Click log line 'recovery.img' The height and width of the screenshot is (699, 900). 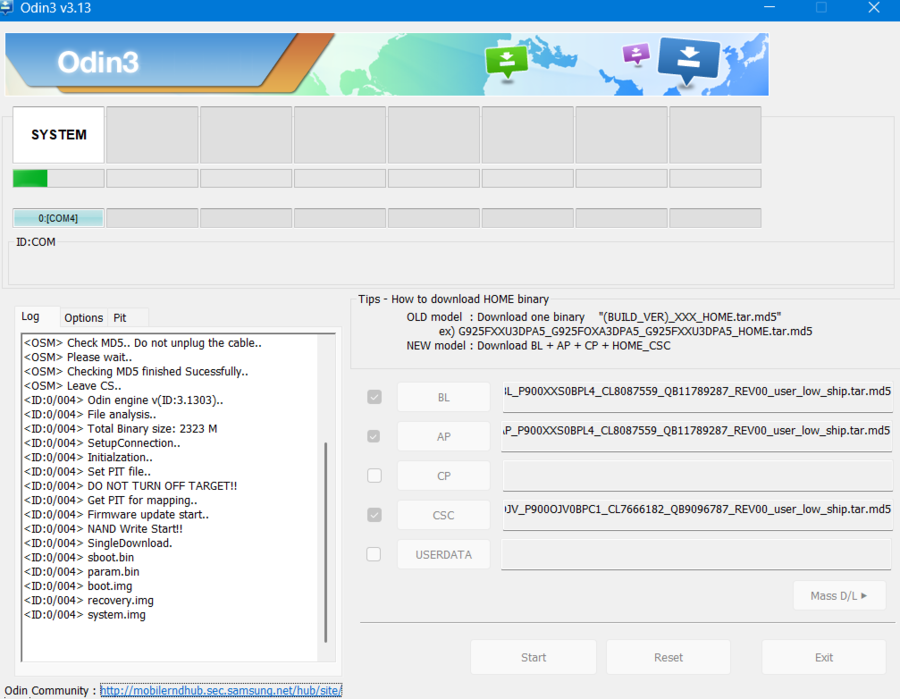pos(89,600)
